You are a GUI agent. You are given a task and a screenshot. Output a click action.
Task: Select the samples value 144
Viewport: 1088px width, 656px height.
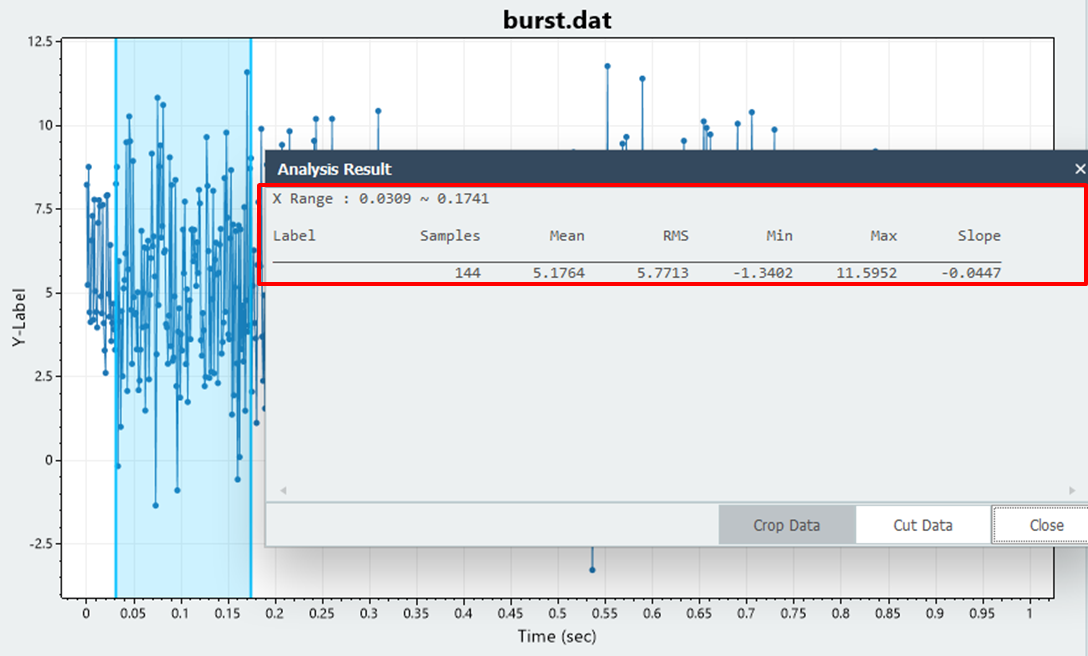point(468,273)
